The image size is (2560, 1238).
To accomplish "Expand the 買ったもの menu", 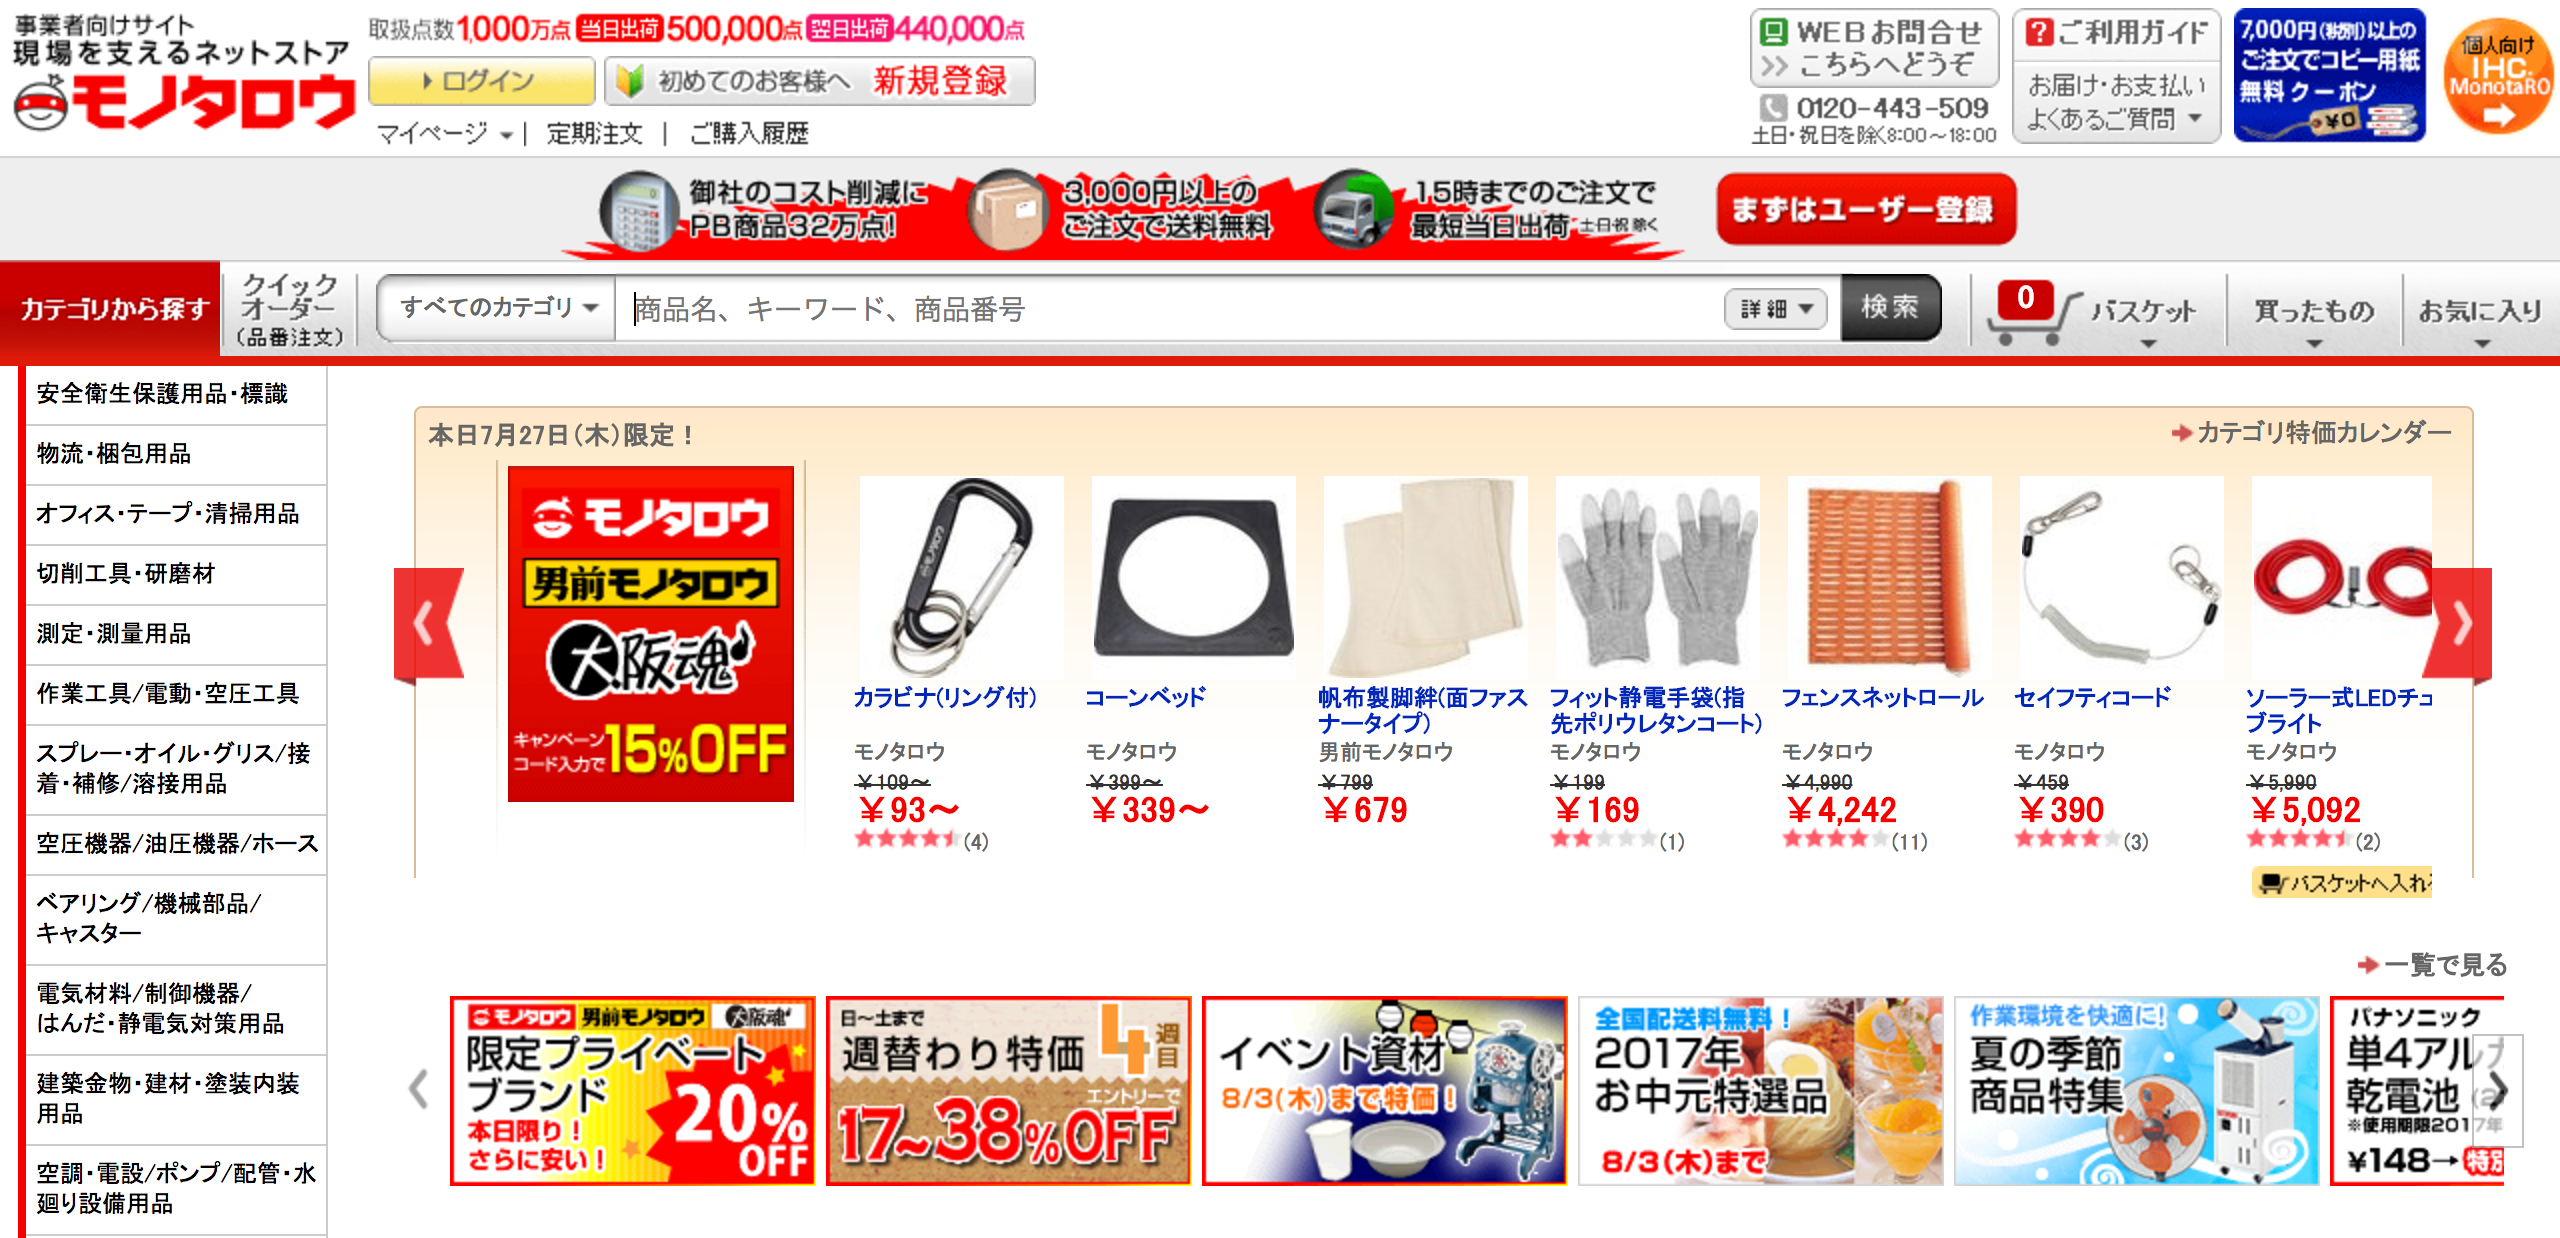I will pyautogui.click(x=2313, y=316).
